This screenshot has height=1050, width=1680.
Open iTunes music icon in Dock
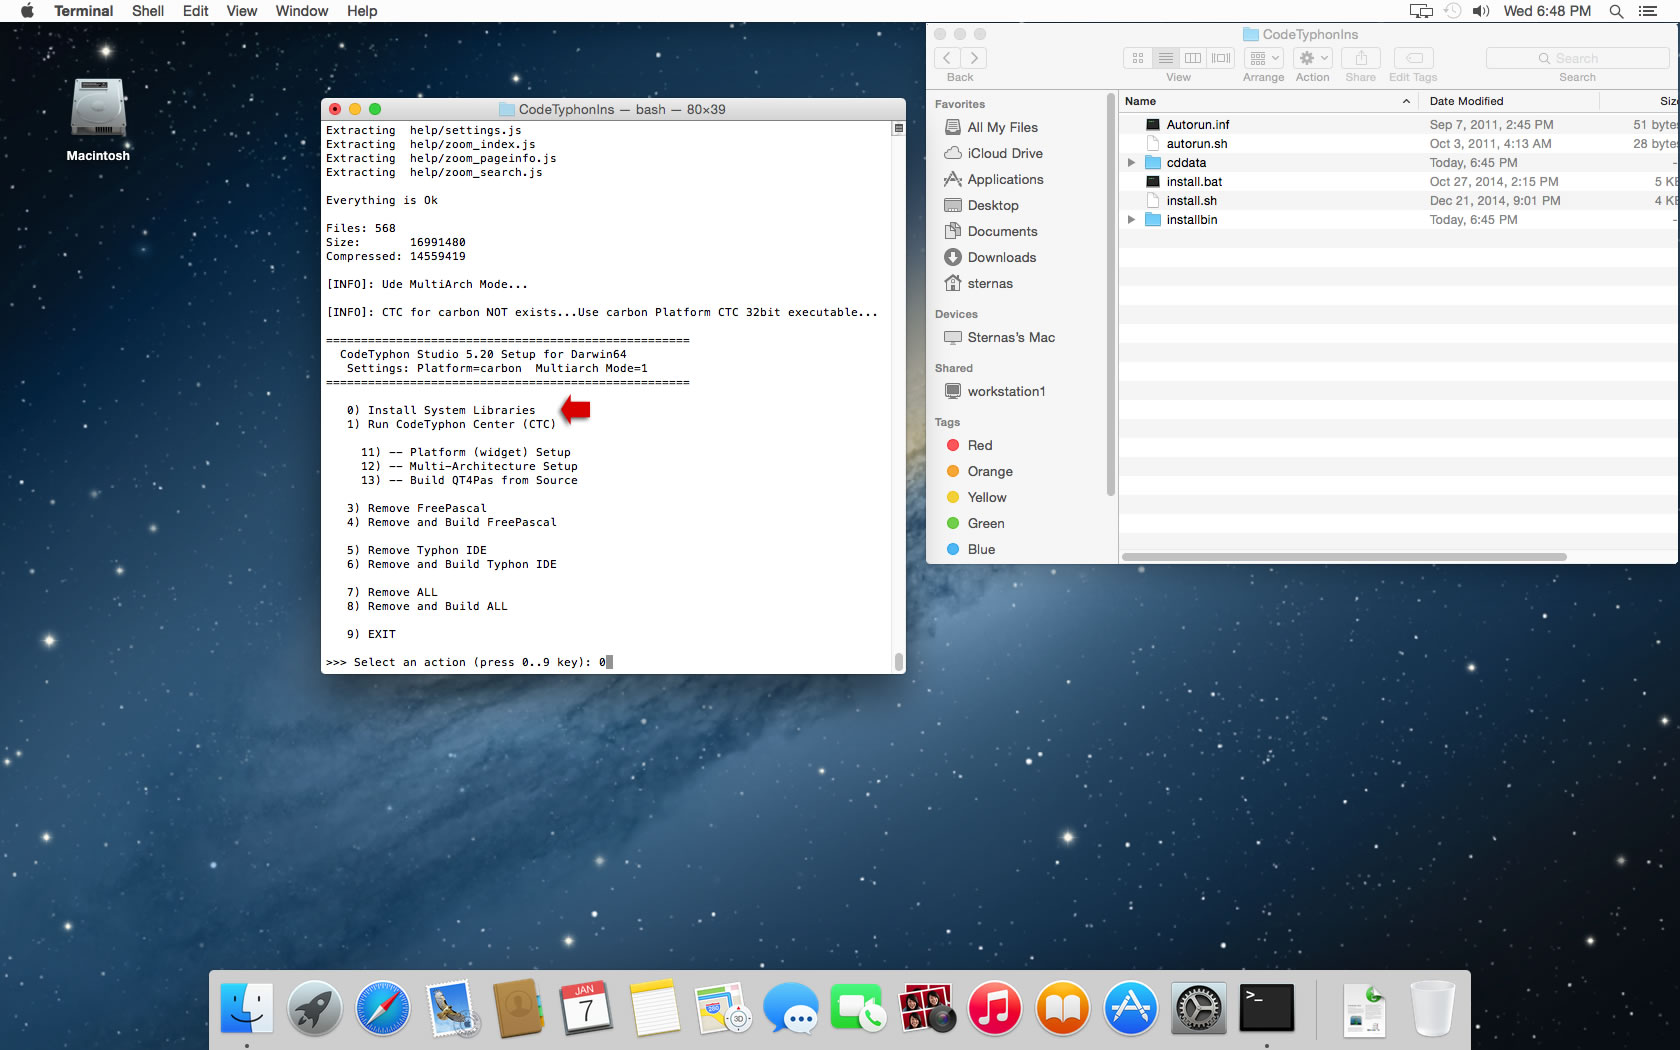pos(994,1007)
